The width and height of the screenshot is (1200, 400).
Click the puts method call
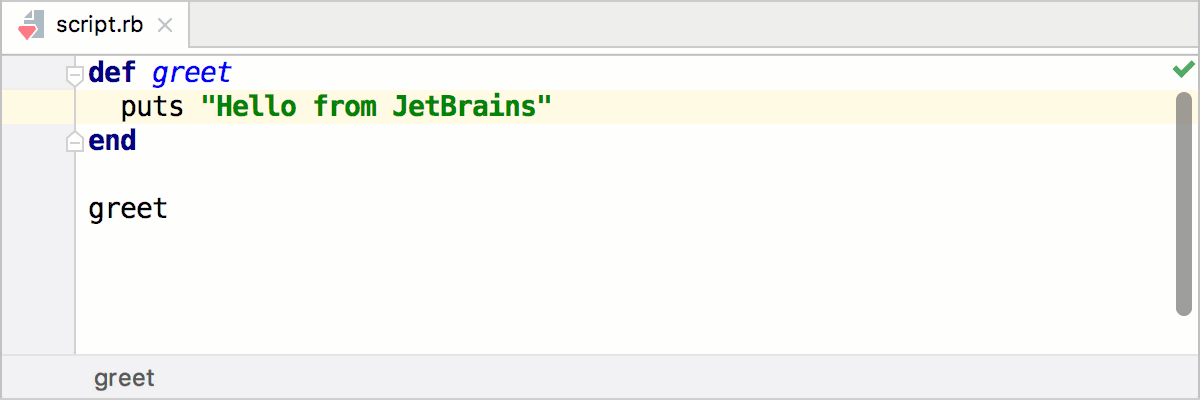(x=152, y=107)
